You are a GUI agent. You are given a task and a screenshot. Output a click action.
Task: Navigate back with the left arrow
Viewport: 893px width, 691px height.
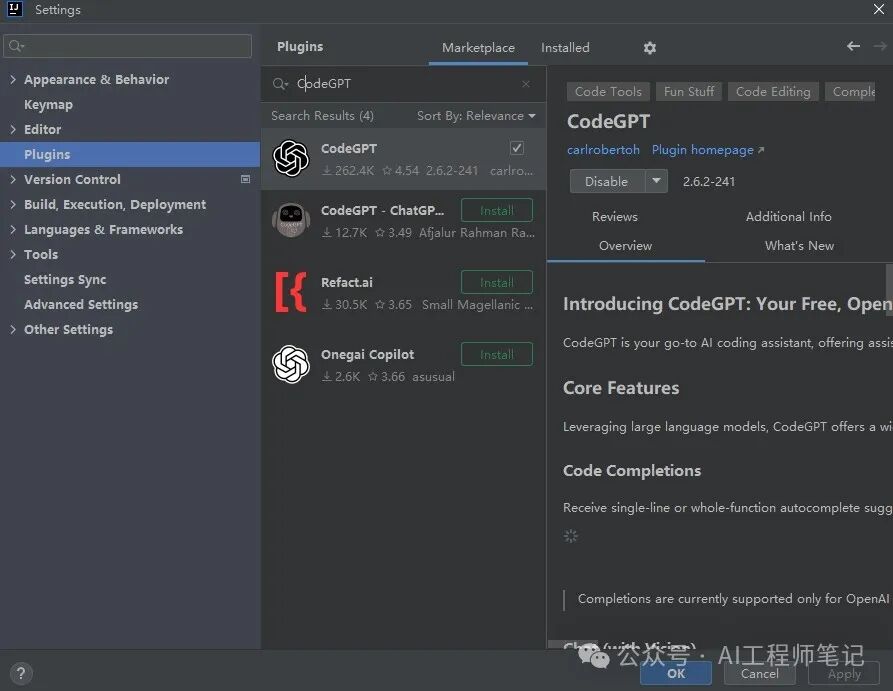tap(853, 46)
